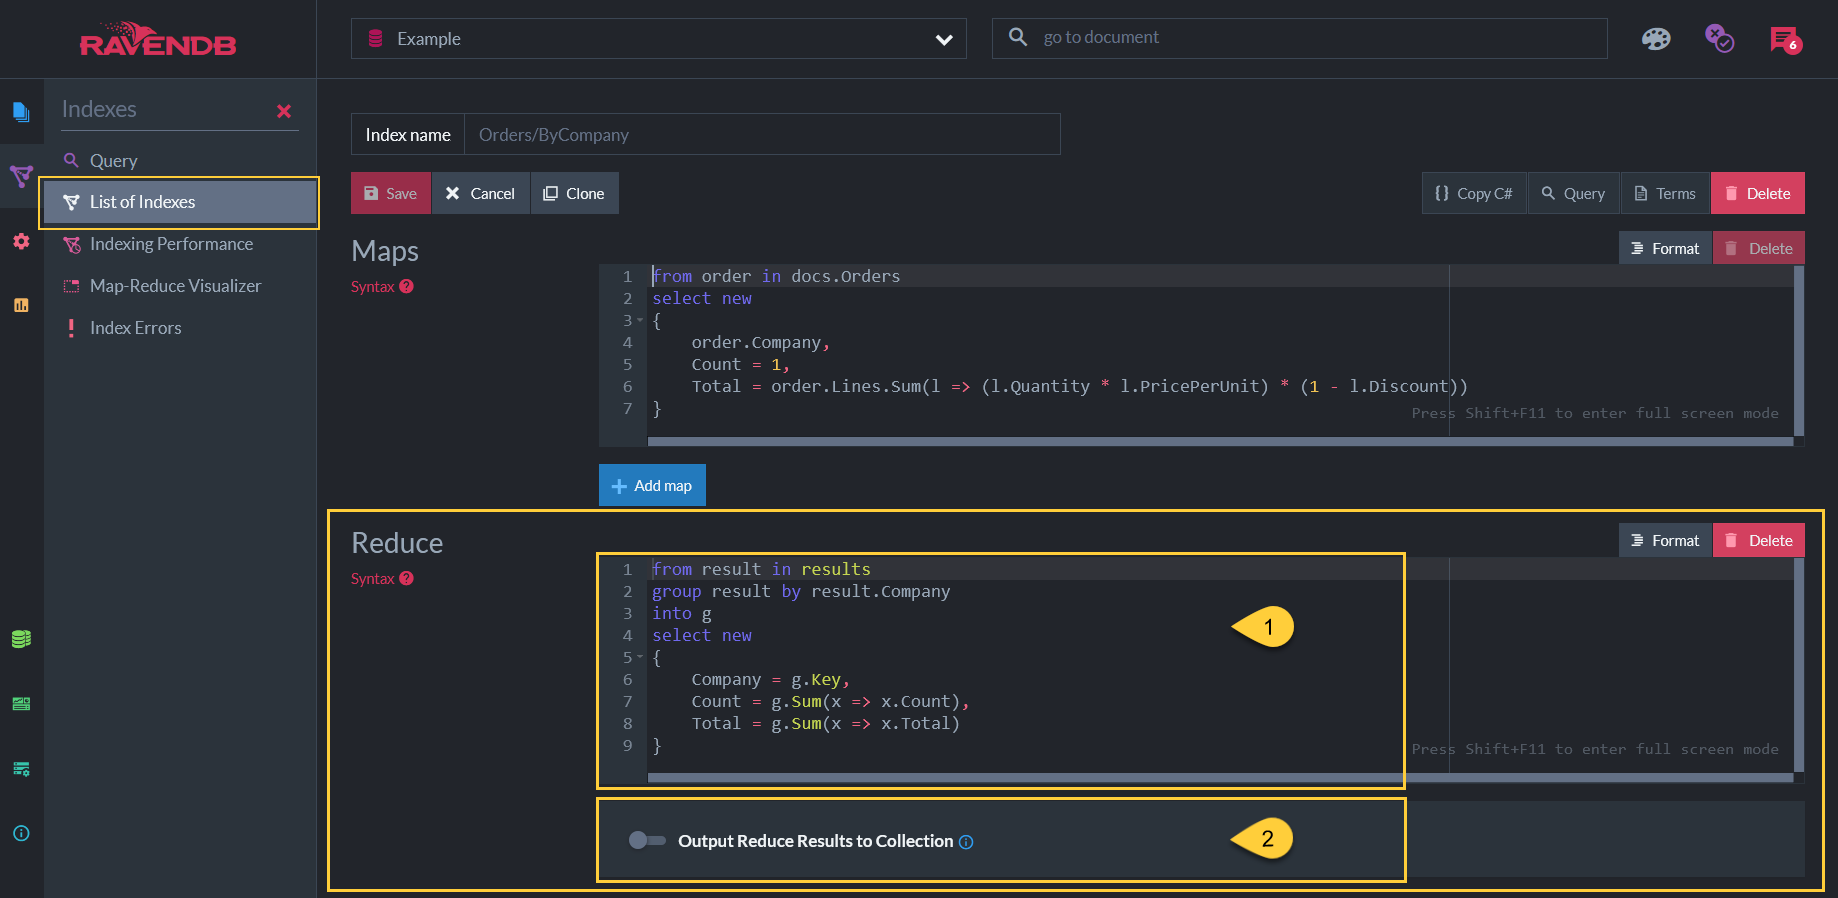The height and width of the screenshot is (898, 1838).
Task: Click Reduce line 'Total = g.Sum(x => x.Total)'
Action: [825, 723]
